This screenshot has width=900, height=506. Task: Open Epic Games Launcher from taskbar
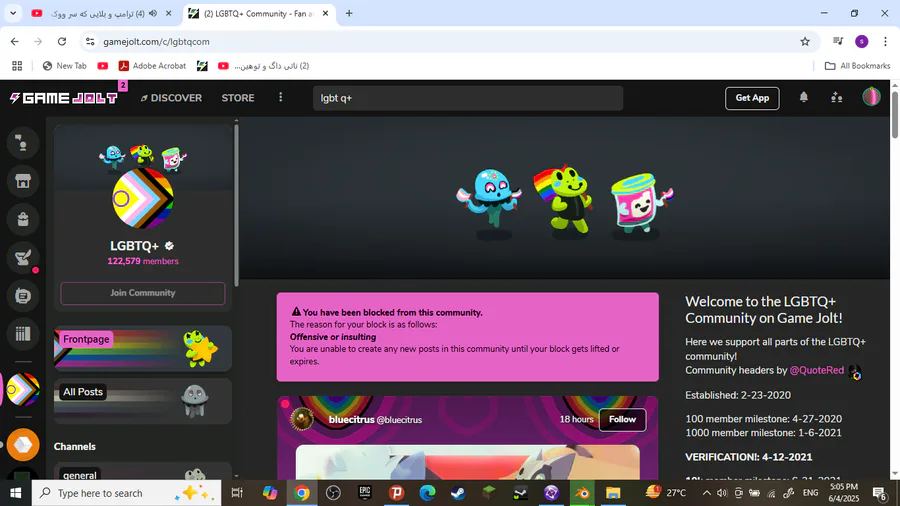364,493
